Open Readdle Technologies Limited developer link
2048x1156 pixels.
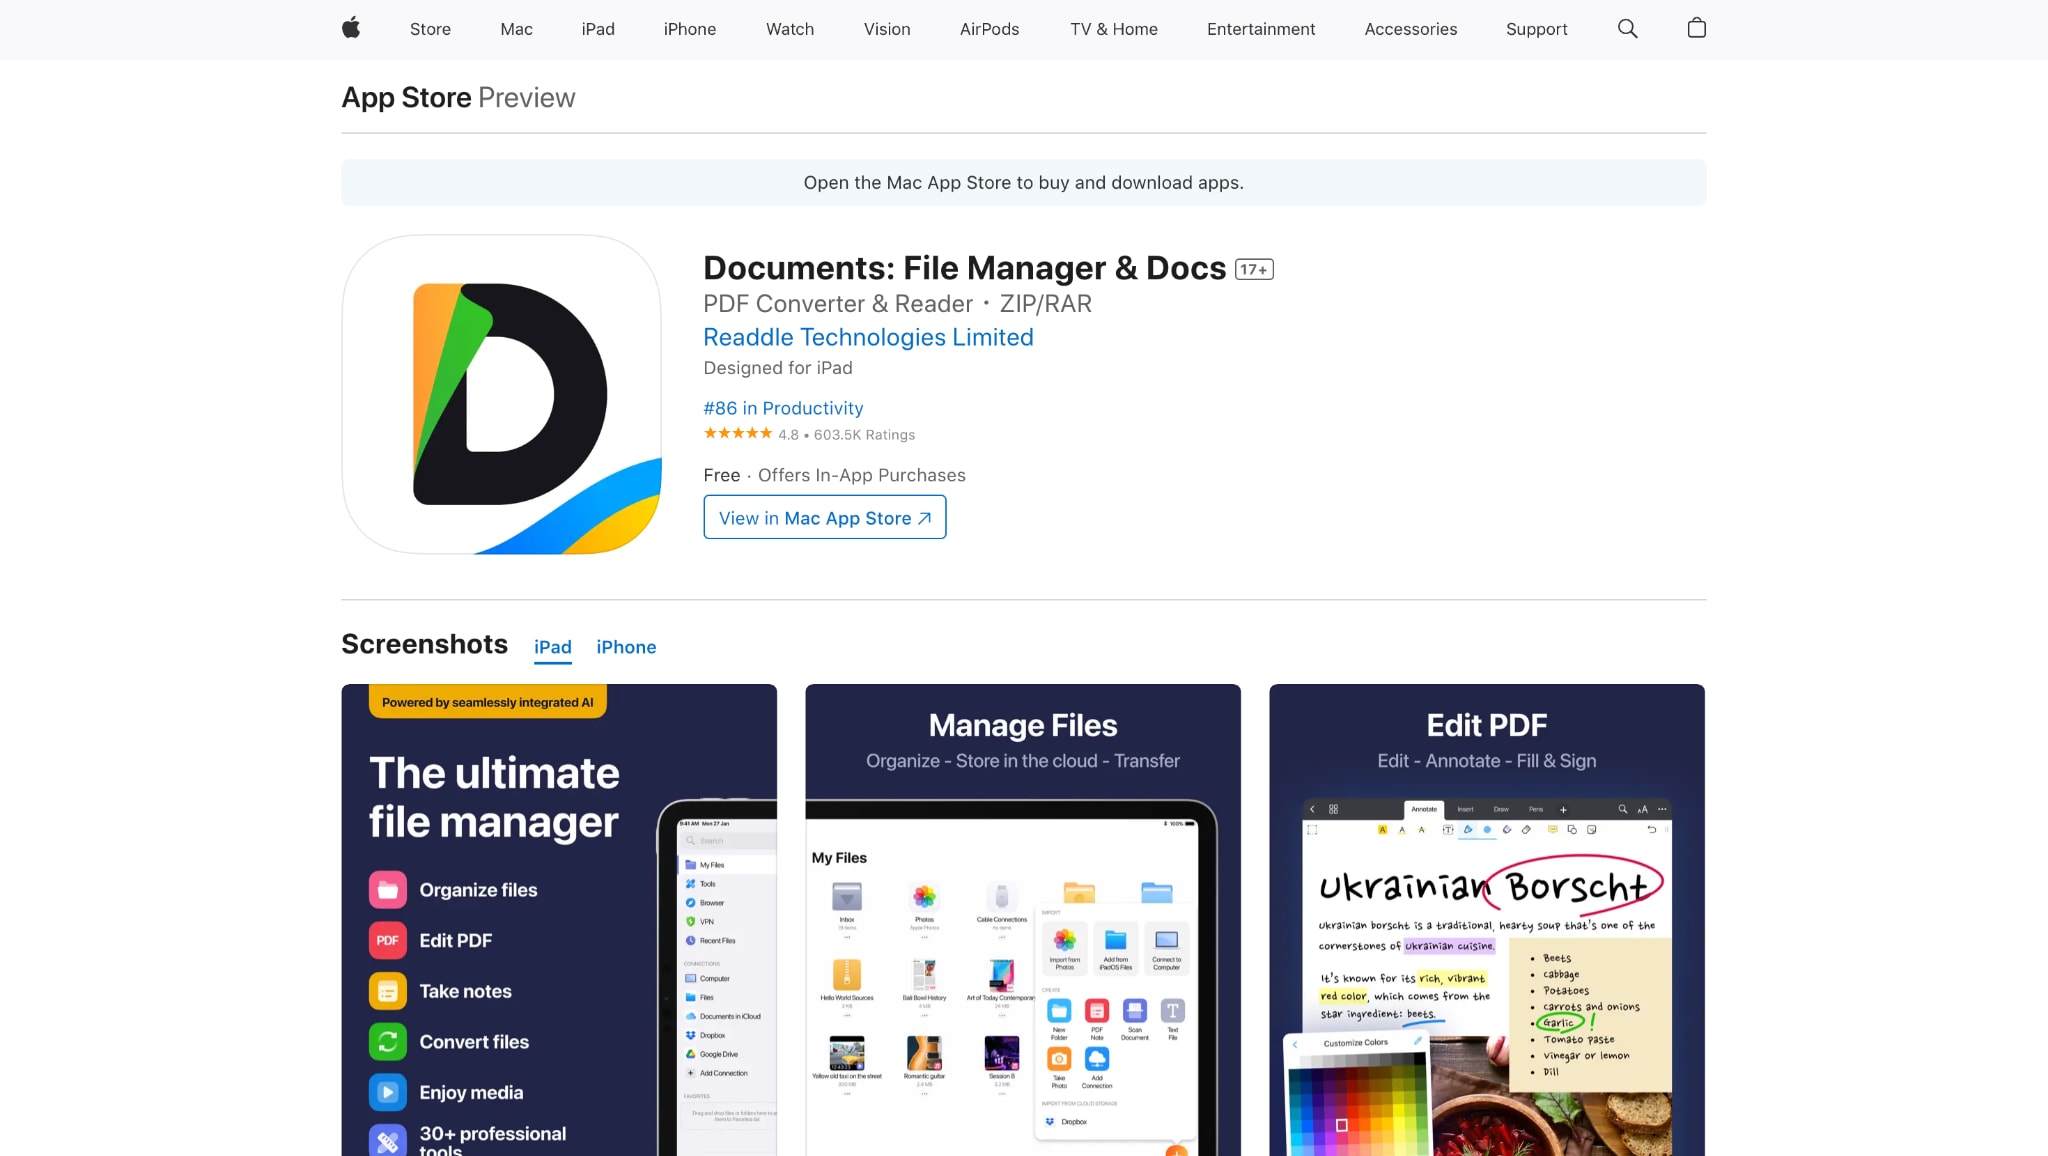tap(868, 337)
